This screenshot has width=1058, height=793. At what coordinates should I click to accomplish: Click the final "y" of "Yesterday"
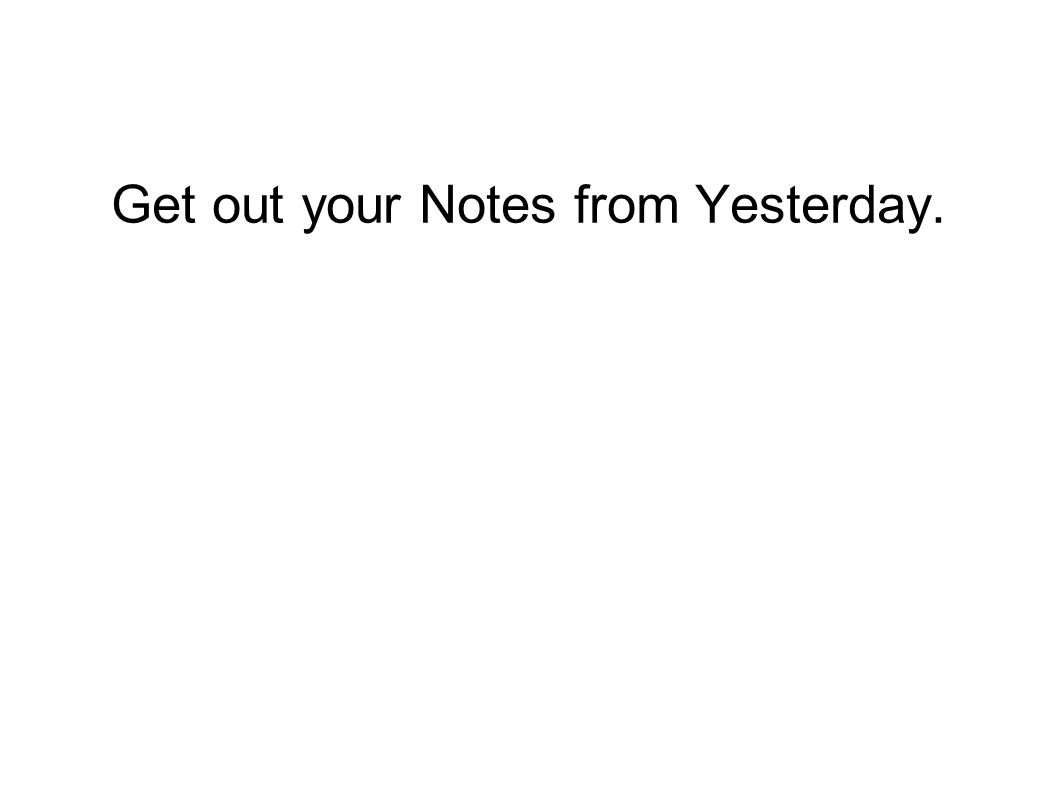click(916, 214)
